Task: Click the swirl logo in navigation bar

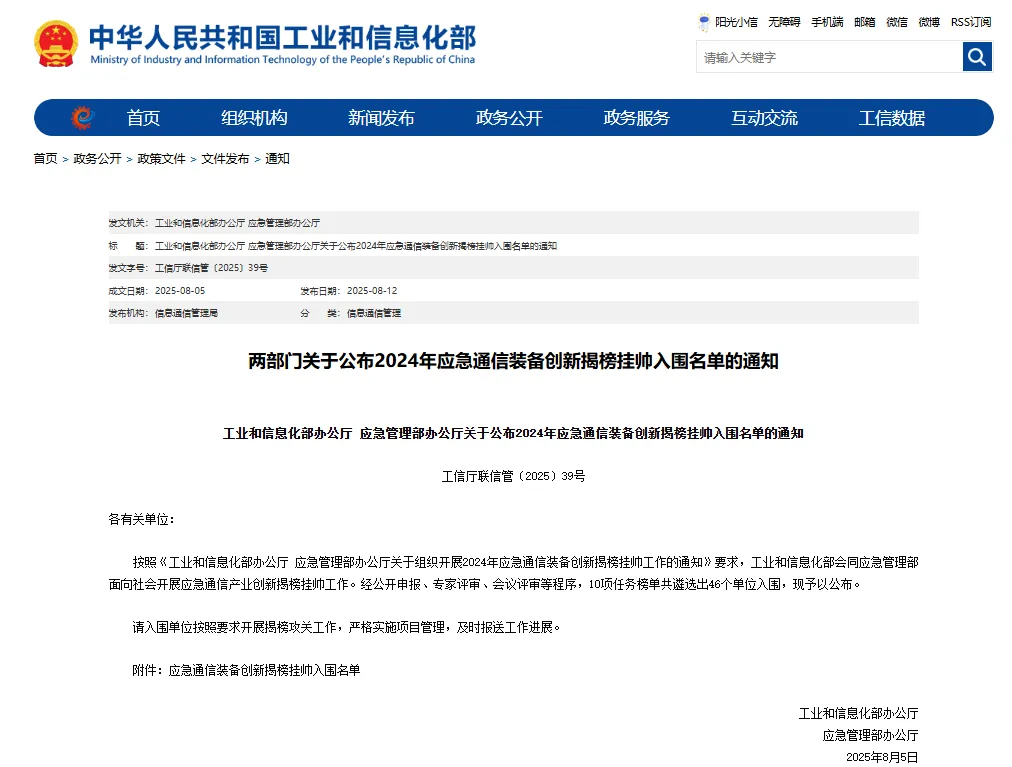Action: [x=82, y=118]
